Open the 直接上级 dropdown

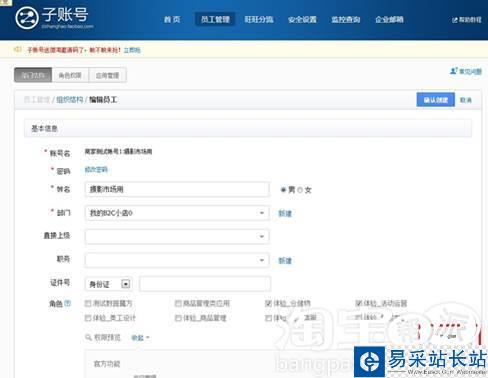click(x=177, y=236)
